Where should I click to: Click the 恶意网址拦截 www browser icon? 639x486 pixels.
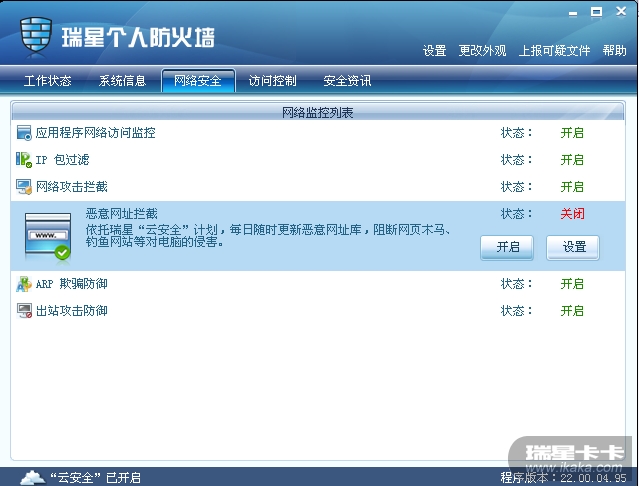tap(48, 236)
